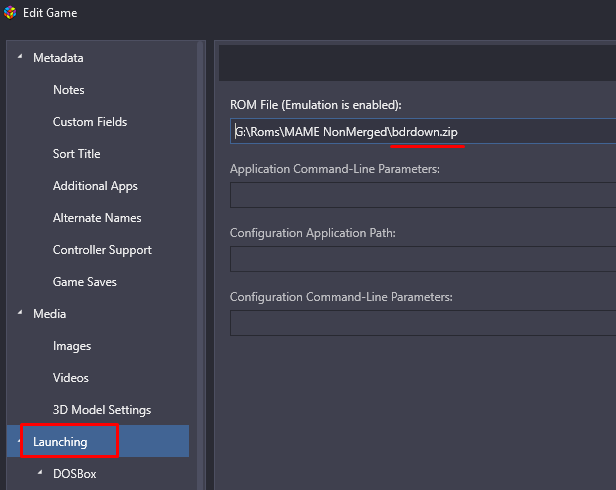The image size is (616, 490).
Task: Click the Configuration Application Path field
Action: [x=423, y=259]
